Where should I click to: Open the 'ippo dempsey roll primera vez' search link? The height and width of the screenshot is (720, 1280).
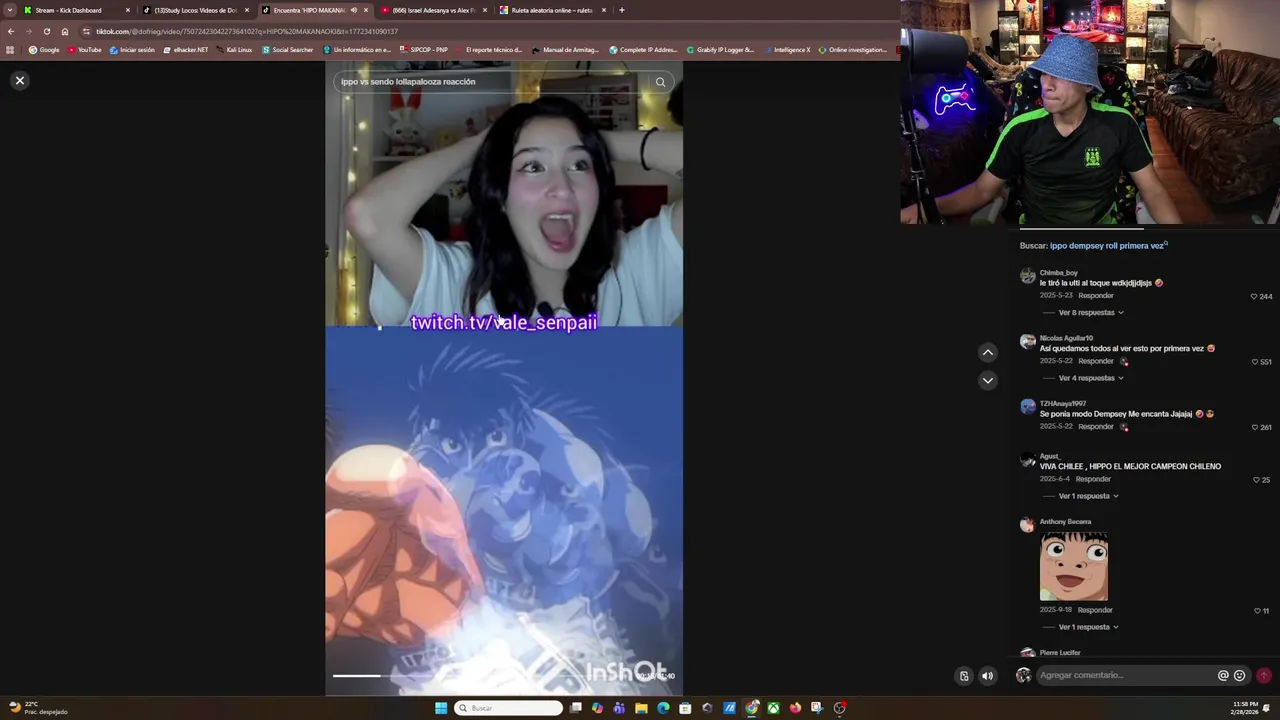1107,245
